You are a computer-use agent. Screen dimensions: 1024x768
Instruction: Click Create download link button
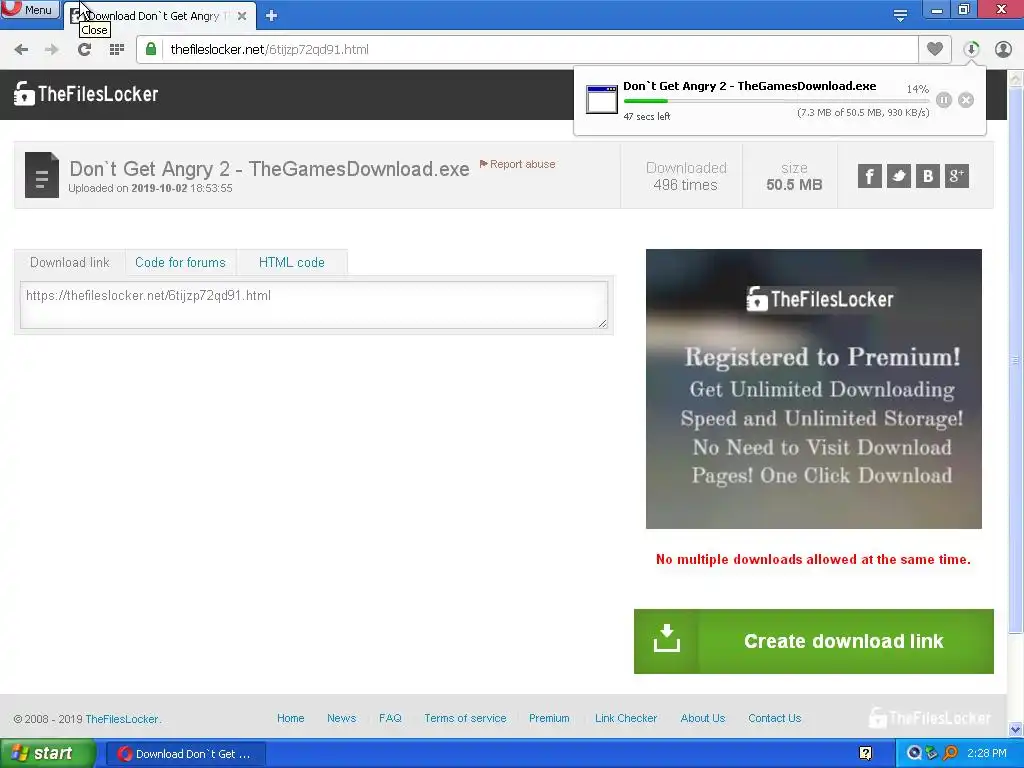(x=814, y=641)
